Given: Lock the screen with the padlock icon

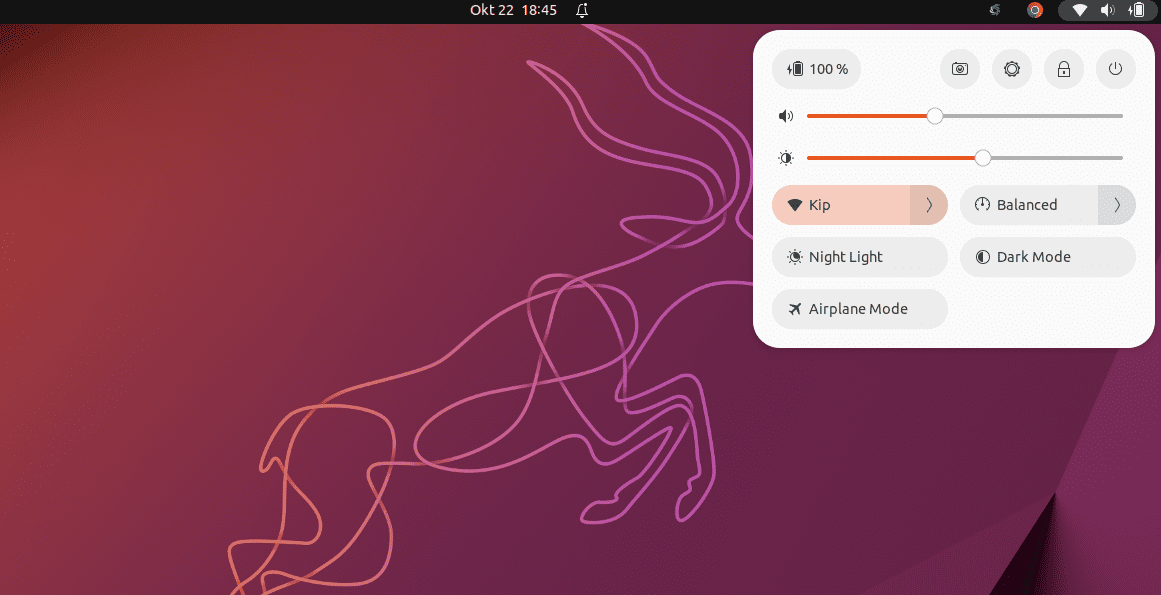Looking at the screenshot, I should pyautogui.click(x=1063, y=69).
